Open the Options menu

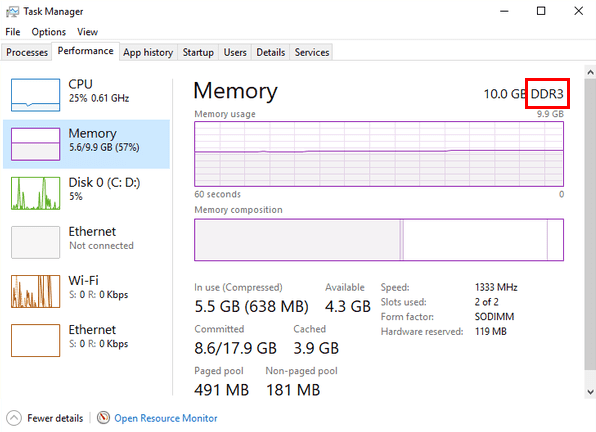(49, 32)
